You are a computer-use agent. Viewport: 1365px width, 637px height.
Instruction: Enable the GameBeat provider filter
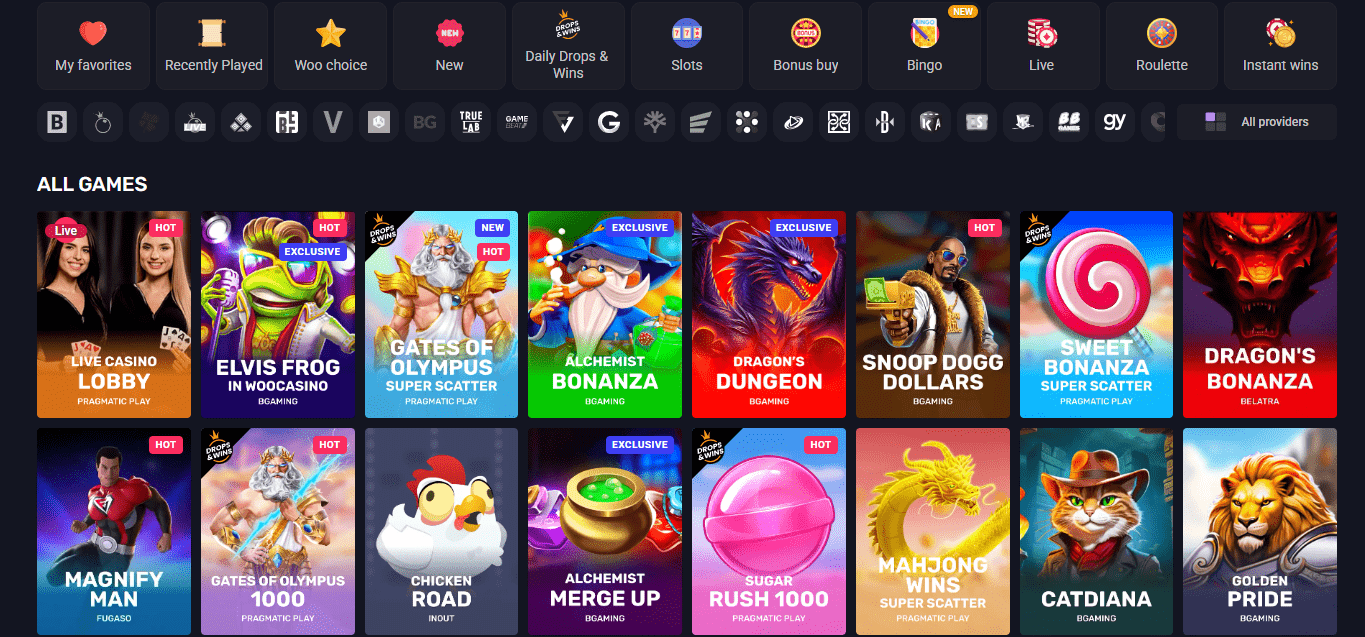(516, 121)
